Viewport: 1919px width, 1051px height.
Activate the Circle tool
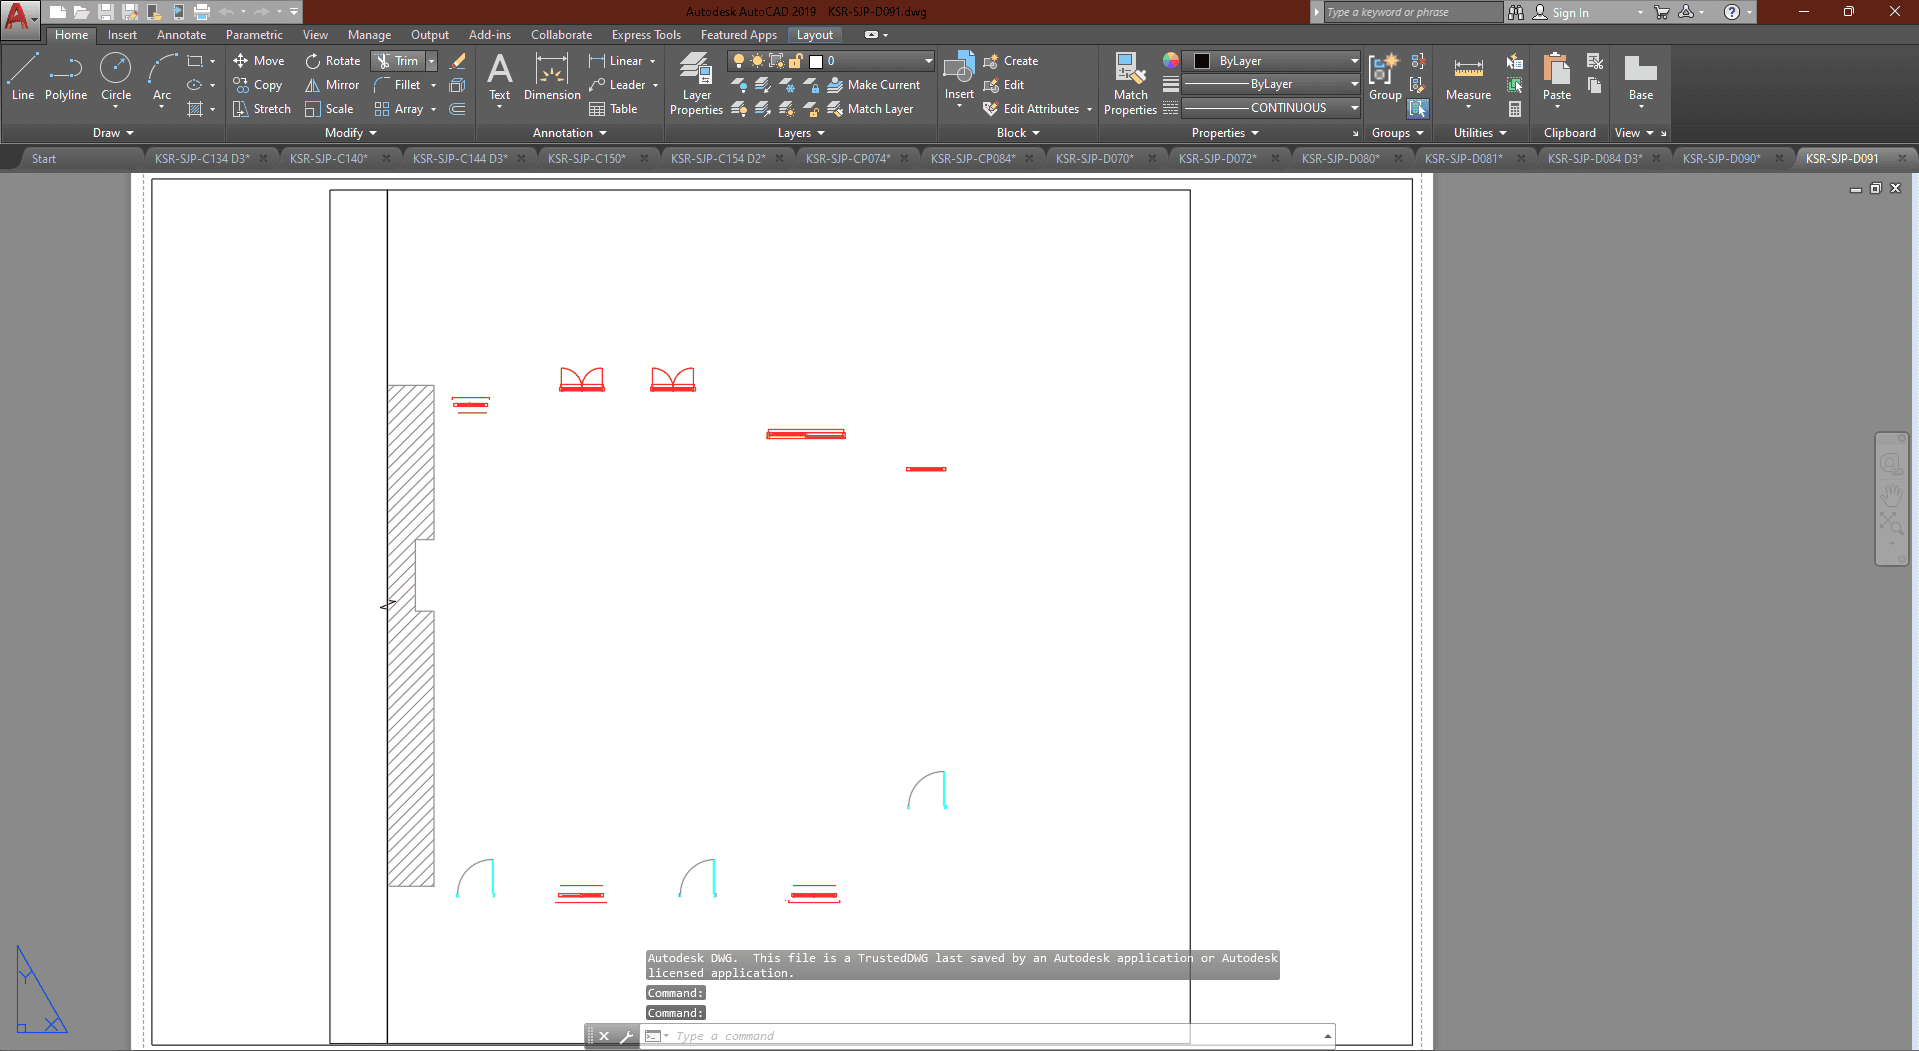pyautogui.click(x=116, y=78)
